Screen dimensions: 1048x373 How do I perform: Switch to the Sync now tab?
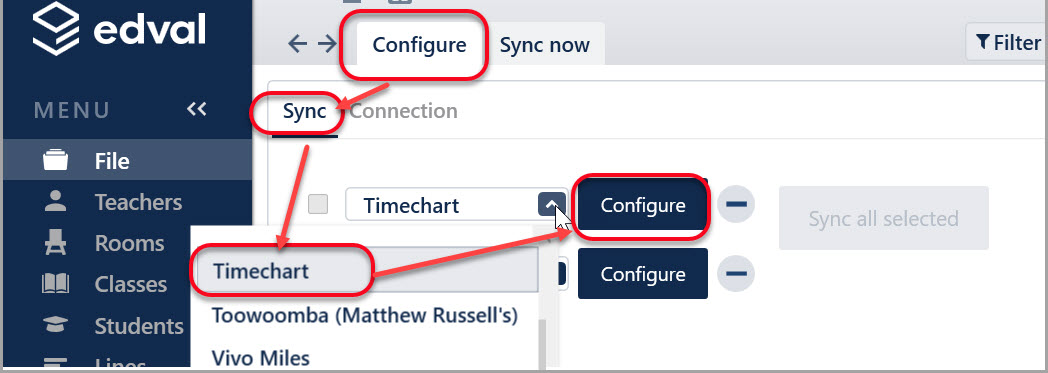[545, 45]
